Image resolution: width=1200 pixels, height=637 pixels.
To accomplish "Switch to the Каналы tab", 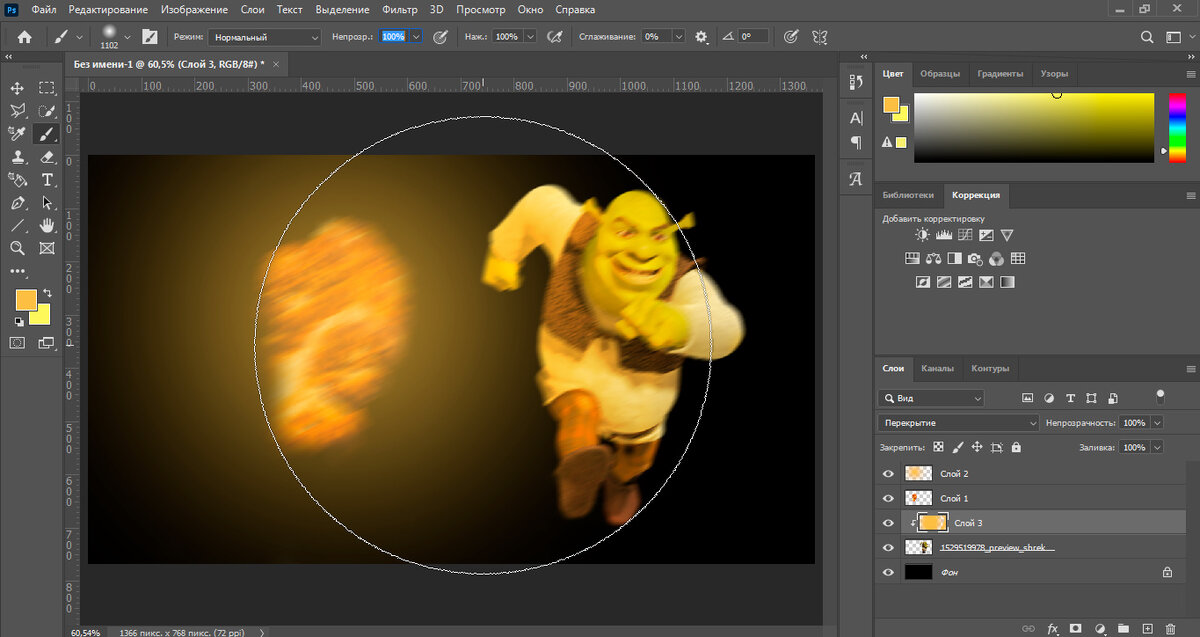I will tap(937, 368).
